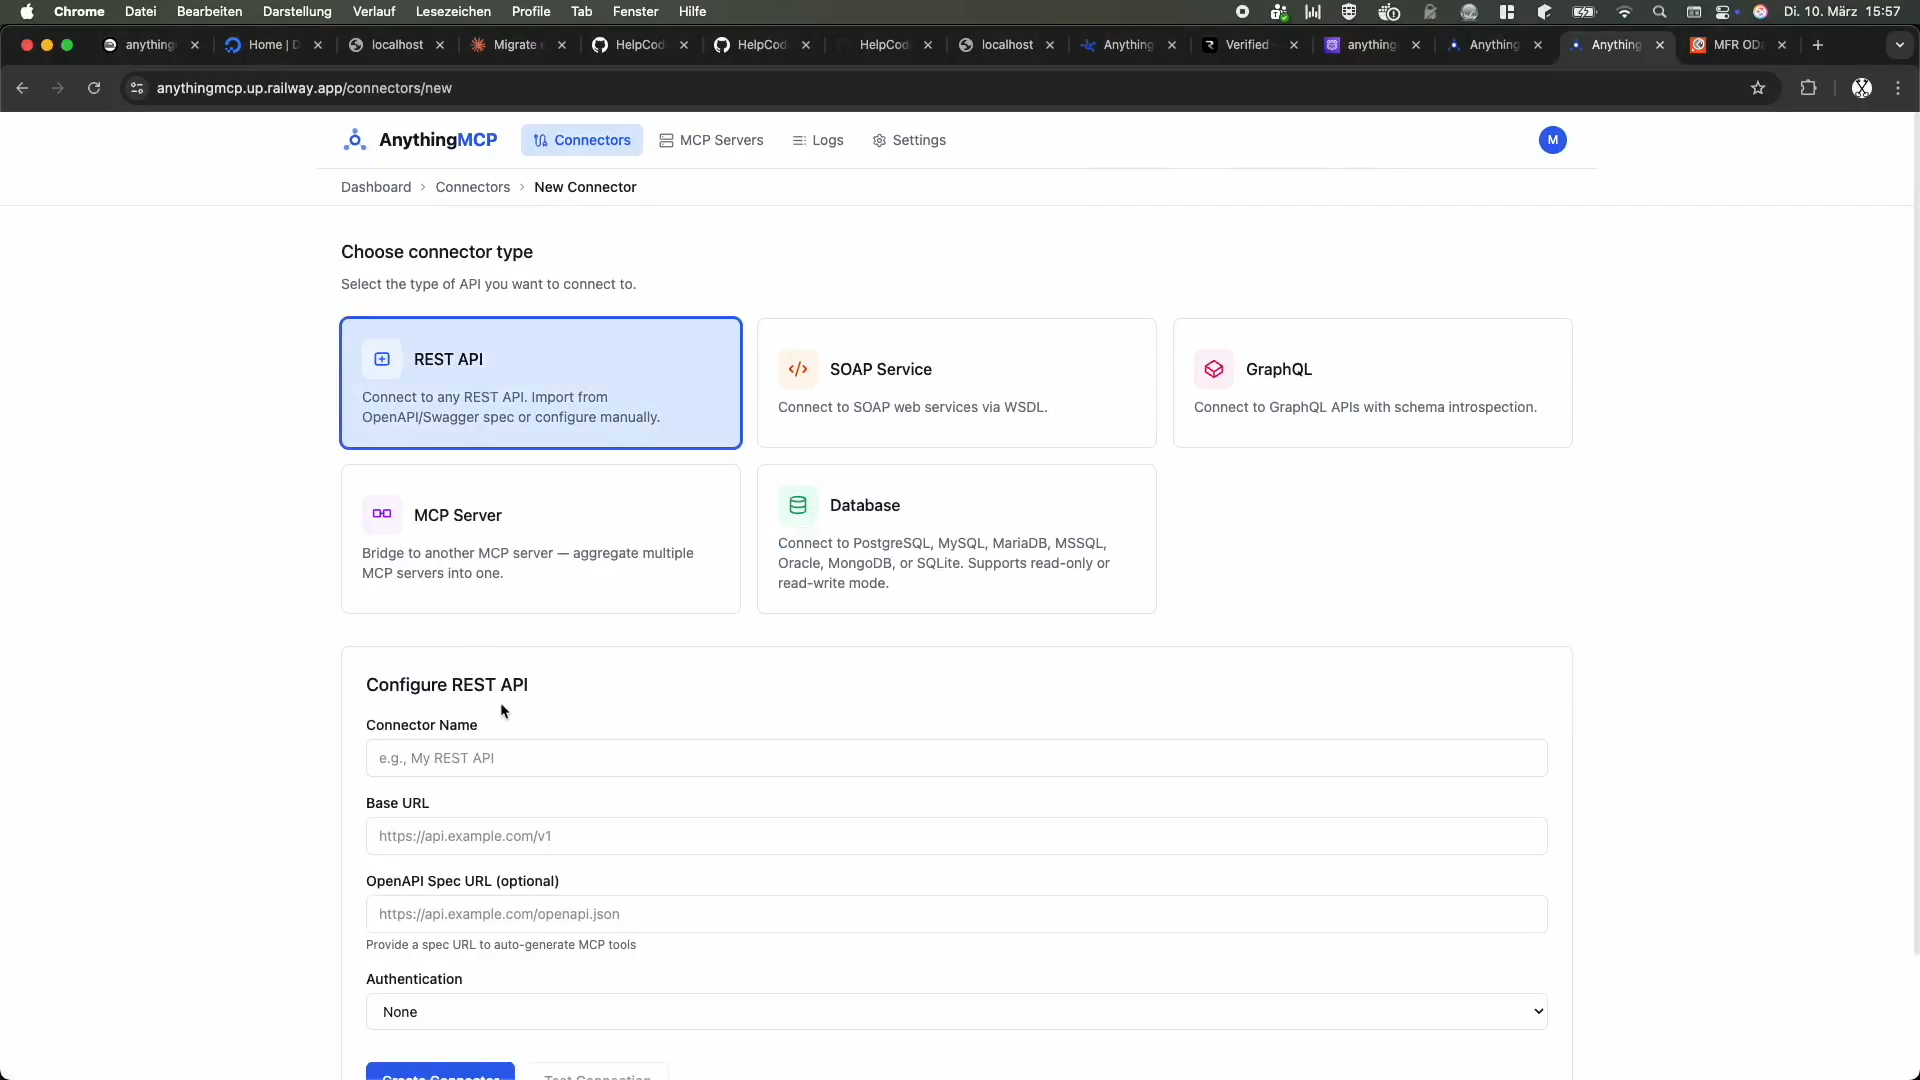Open the Chrome three-dot menu
1920x1080 pixels.
(1898, 88)
